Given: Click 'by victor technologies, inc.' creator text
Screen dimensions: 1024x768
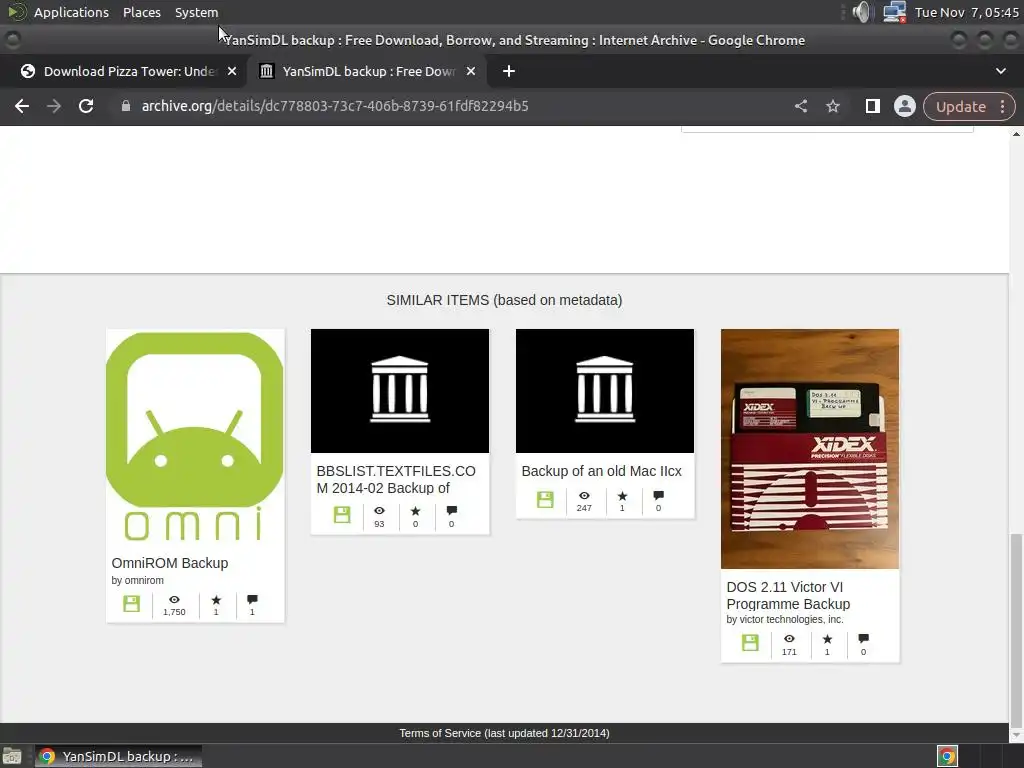Looking at the screenshot, I should pyautogui.click(x=785, y=619).
